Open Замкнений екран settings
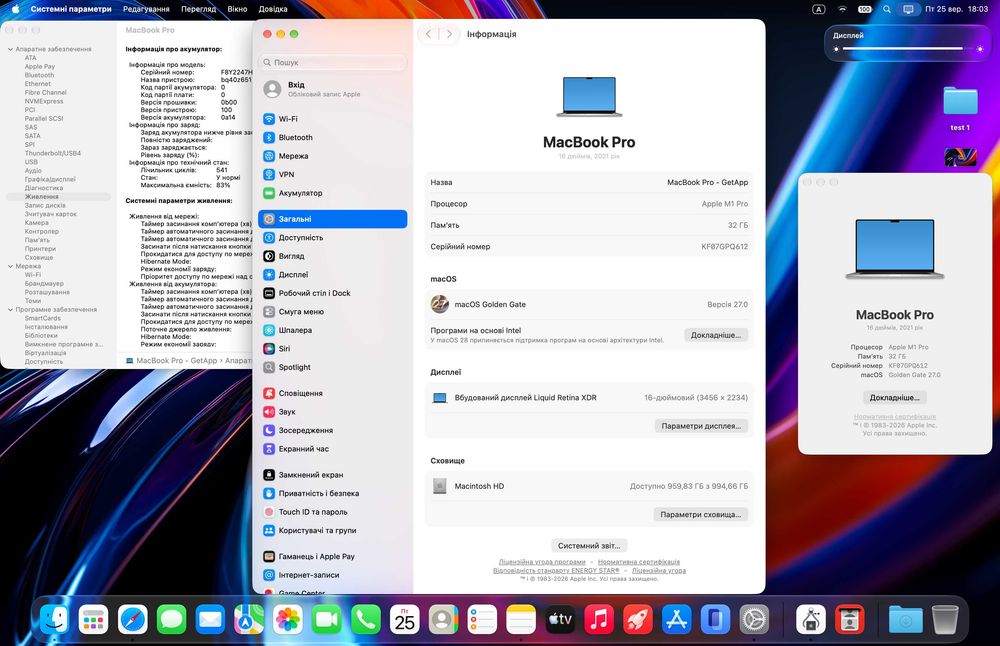 point(332,475)
